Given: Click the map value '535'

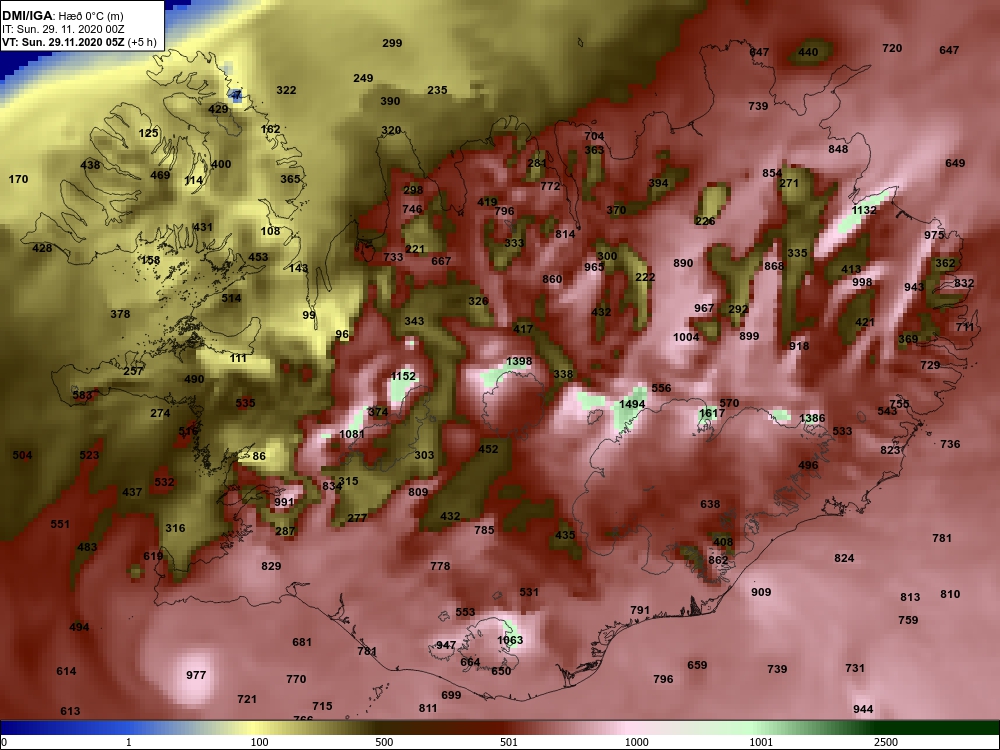Looking at the screenshot, I should pos(245,403).
